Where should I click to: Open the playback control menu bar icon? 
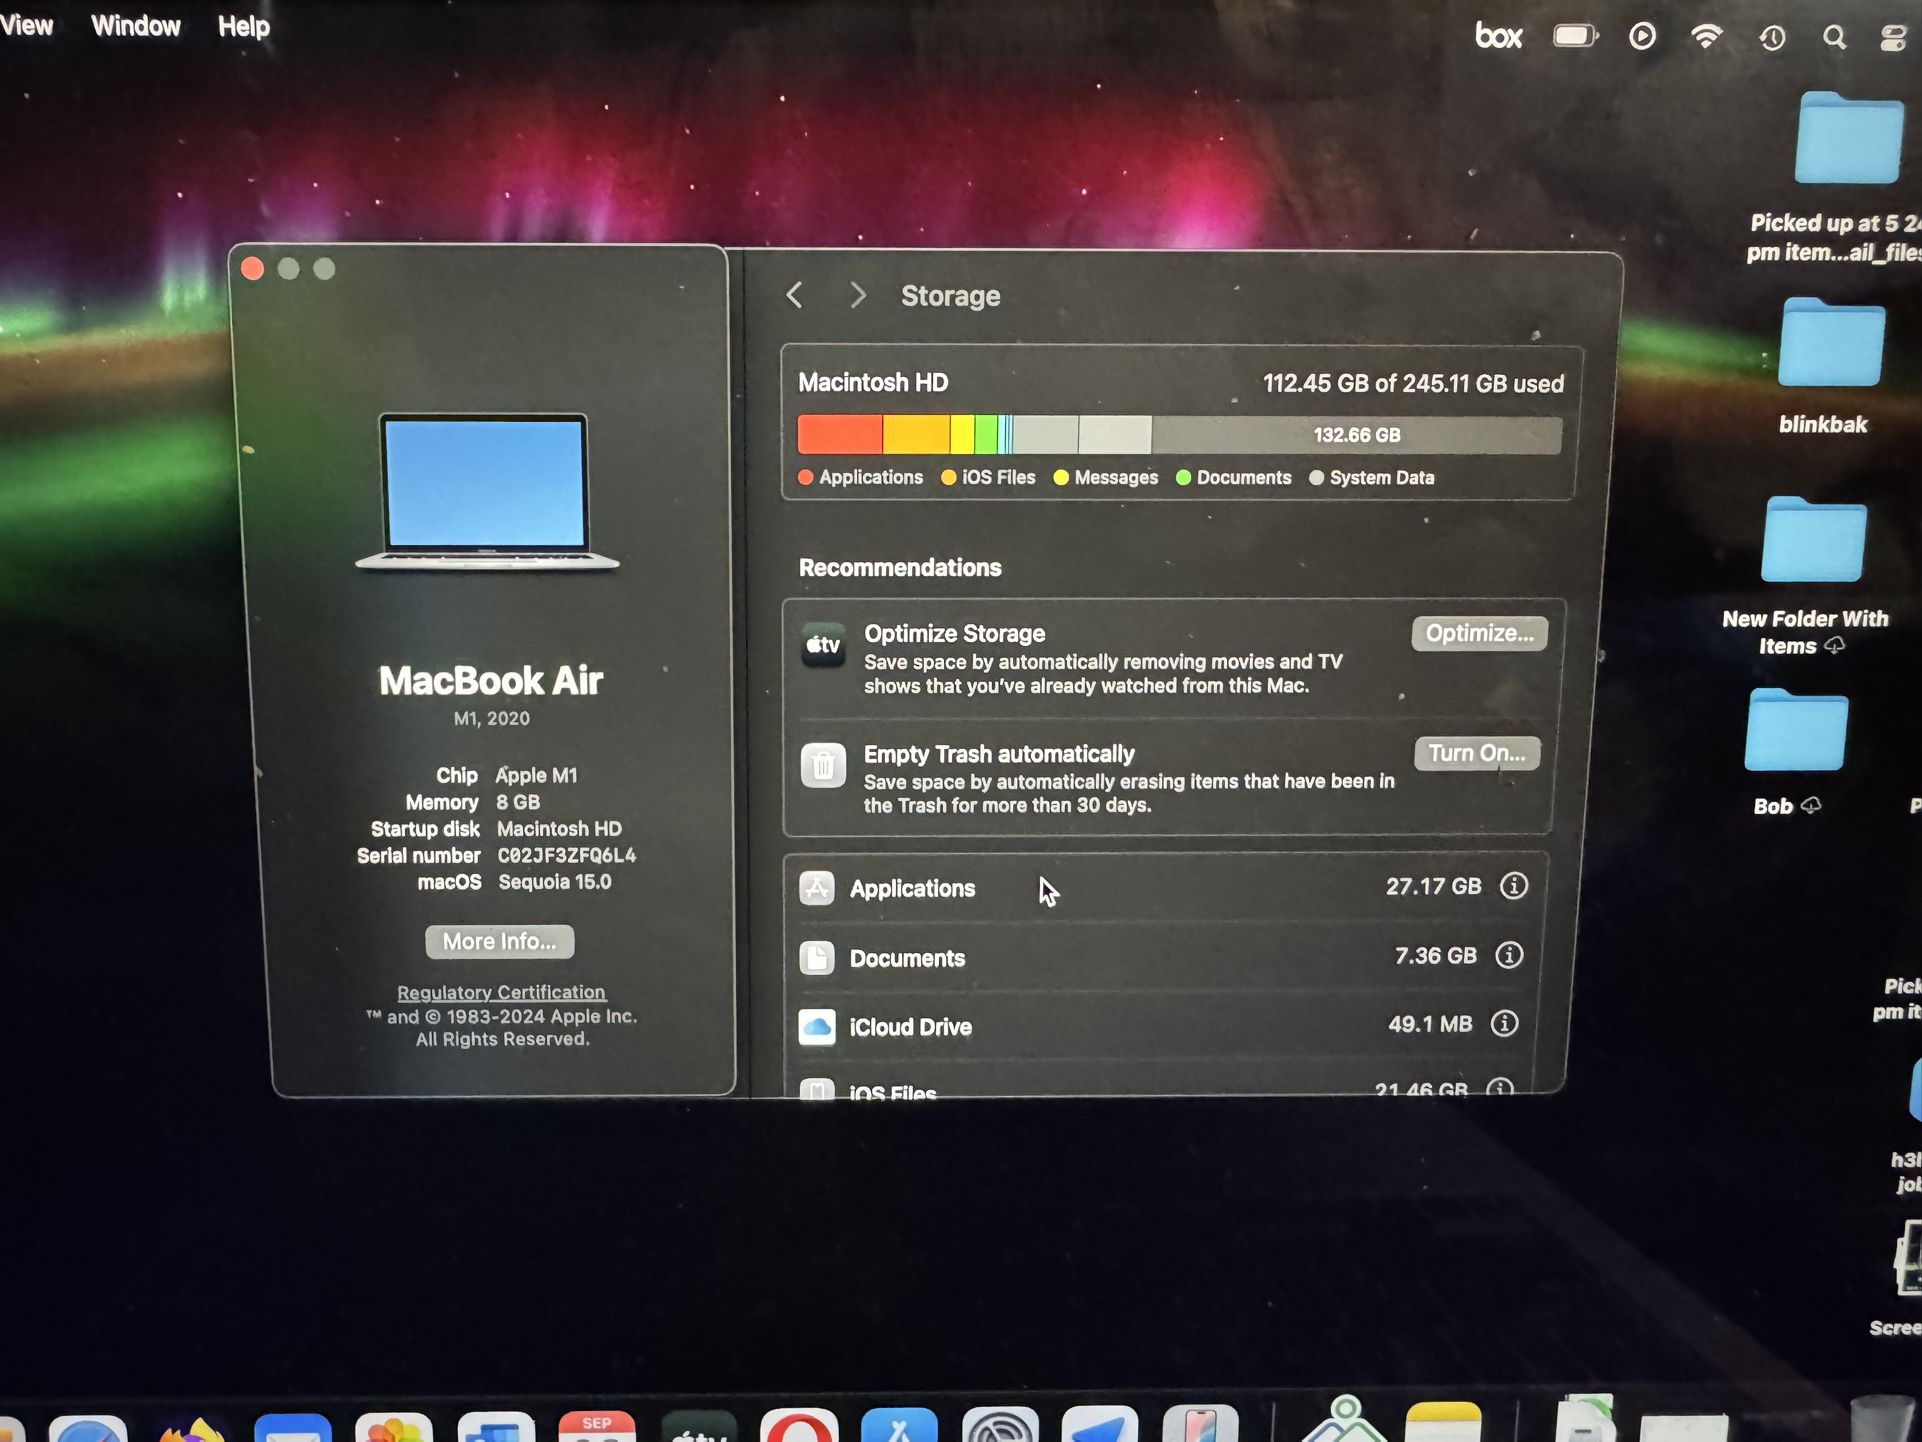tap(1642, 36)
